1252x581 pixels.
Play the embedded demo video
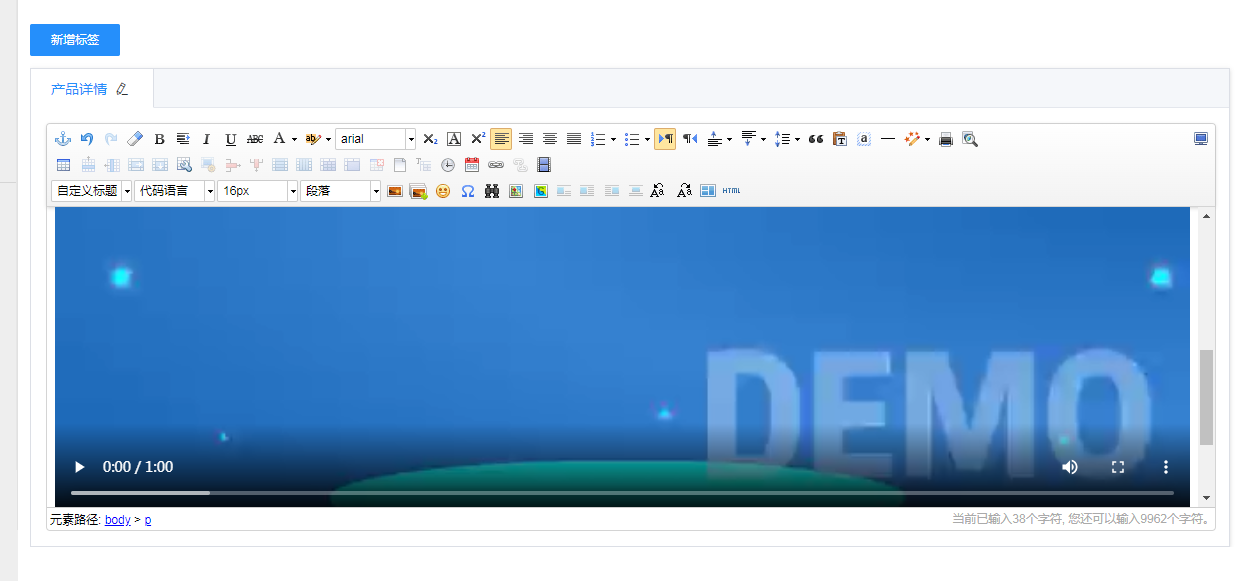click(80, 467)
